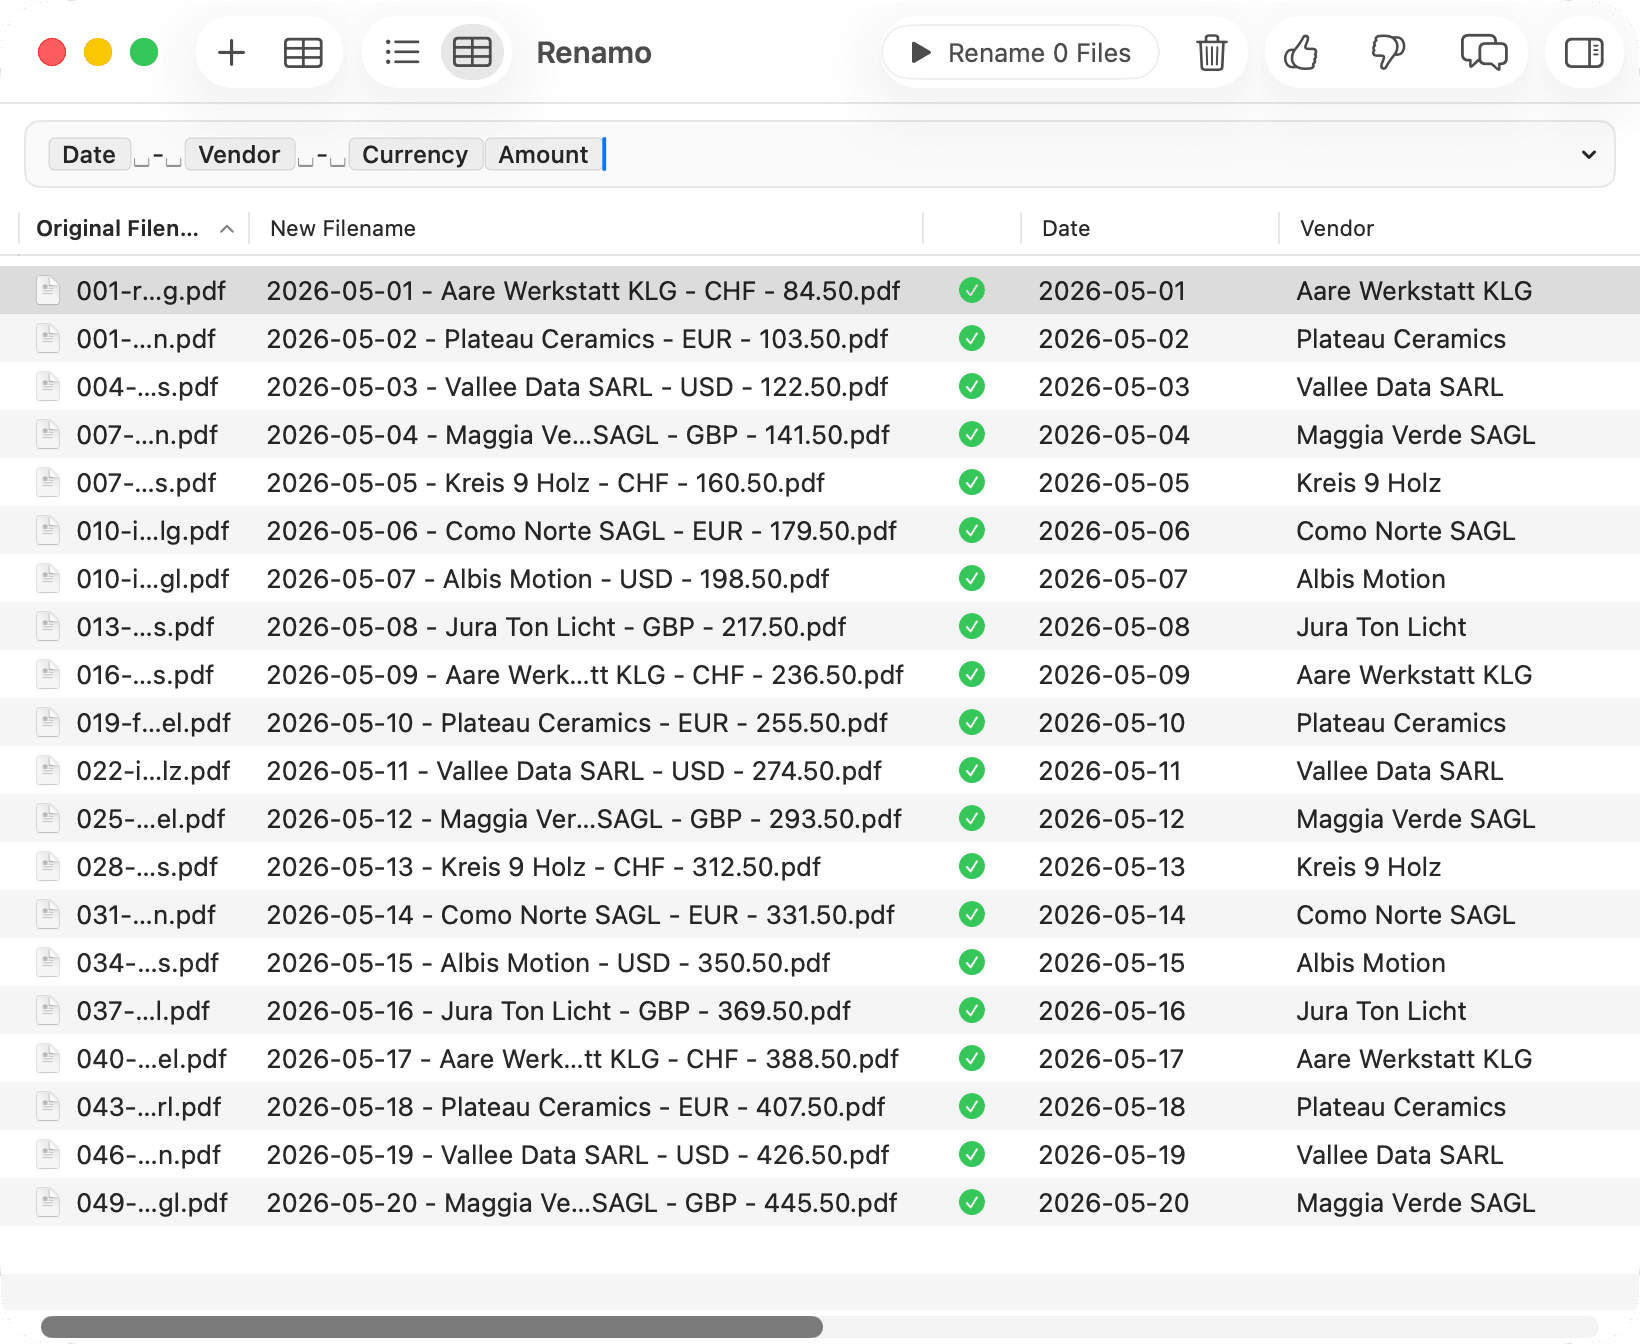Click inside the filename template field
Screen dimensions: 1640x1344
tap(820, 154)
